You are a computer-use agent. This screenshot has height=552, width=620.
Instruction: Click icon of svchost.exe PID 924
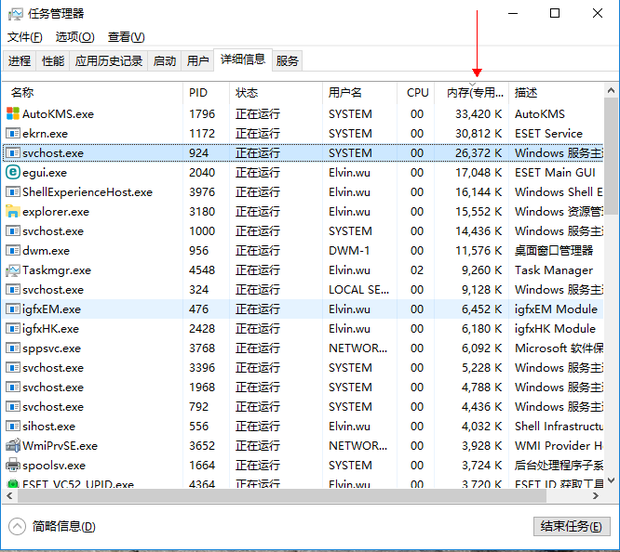tap(13, 153)
